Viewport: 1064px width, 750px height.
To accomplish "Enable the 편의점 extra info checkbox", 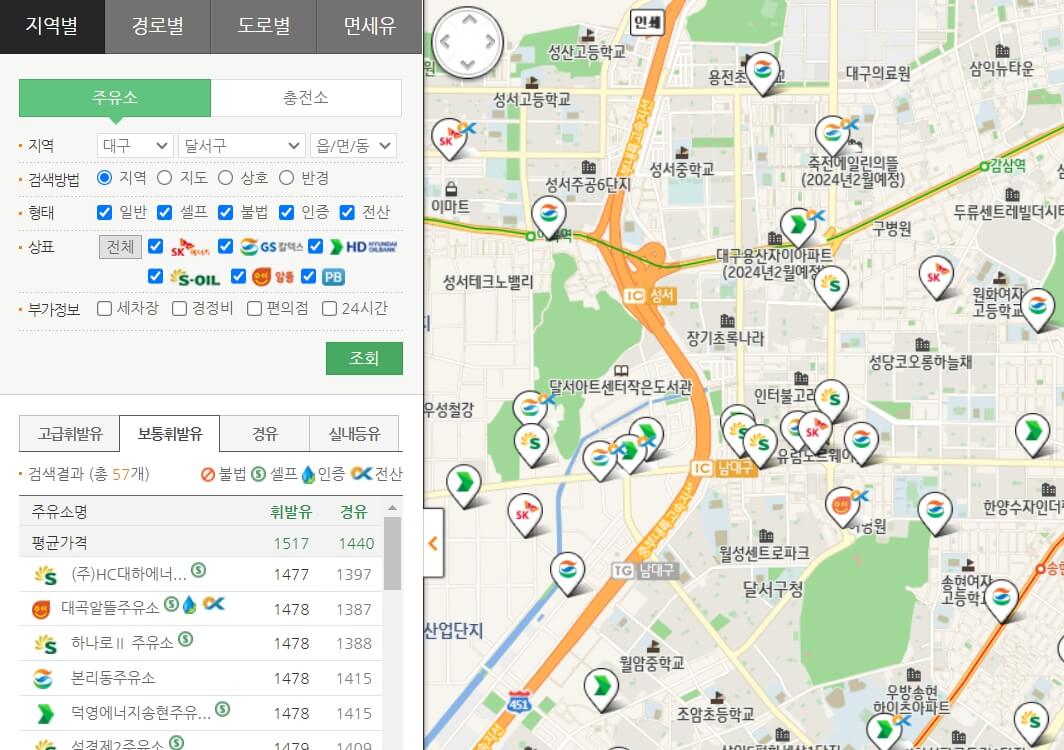I will (x=254, y=308).
